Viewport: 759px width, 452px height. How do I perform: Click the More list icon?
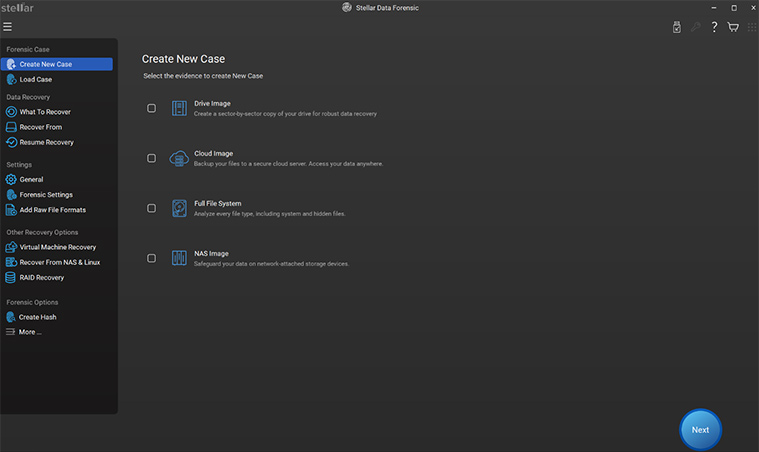tap(10, 332)
